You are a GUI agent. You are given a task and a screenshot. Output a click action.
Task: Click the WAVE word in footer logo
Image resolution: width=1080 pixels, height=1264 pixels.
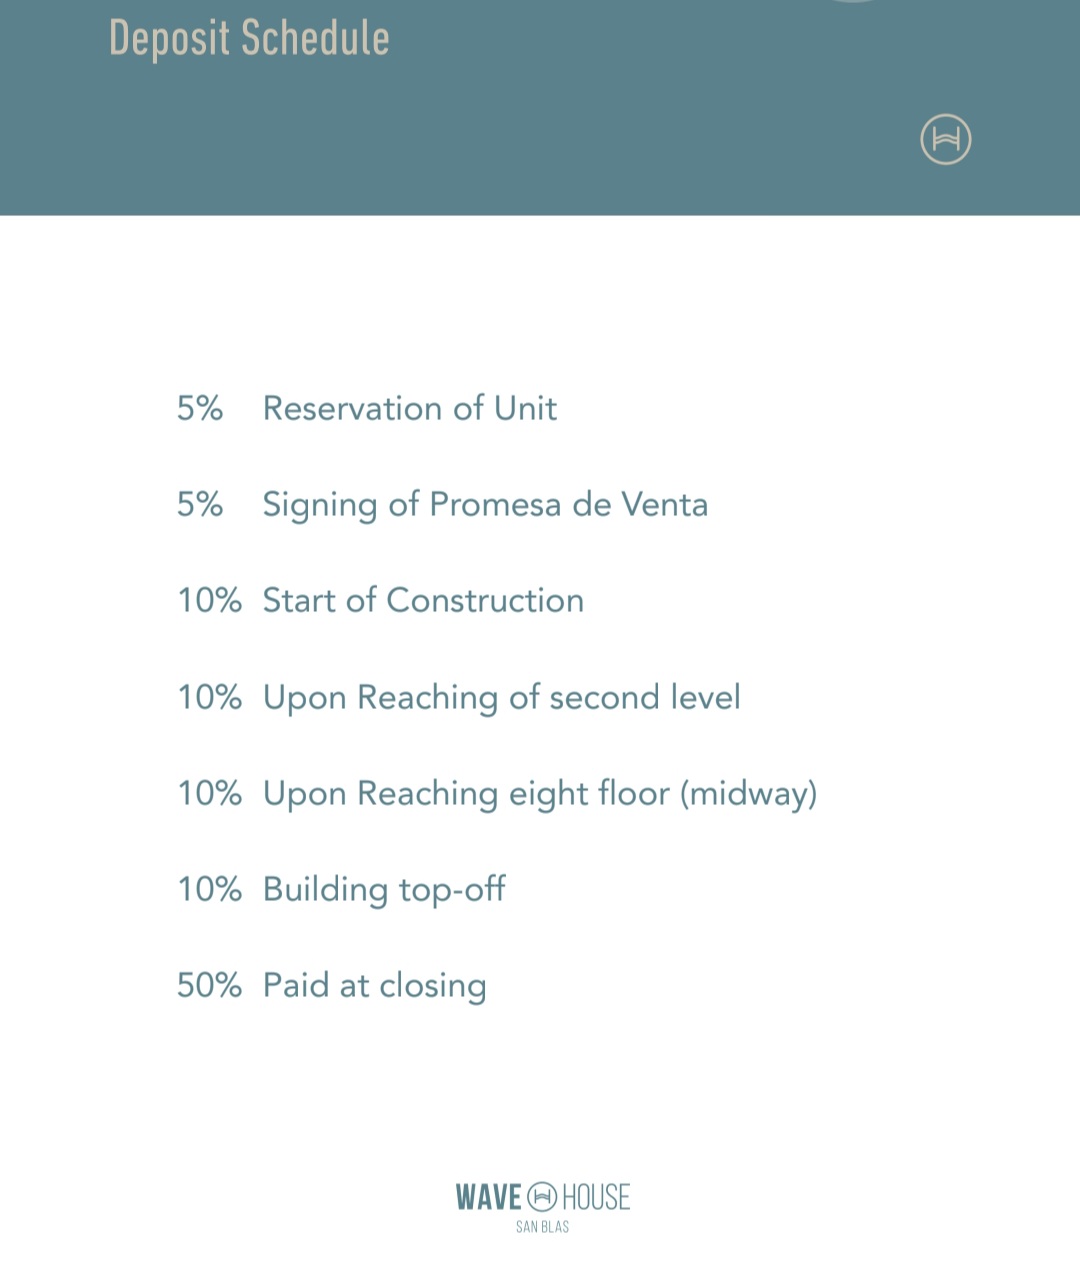[x=488, y=1197]
